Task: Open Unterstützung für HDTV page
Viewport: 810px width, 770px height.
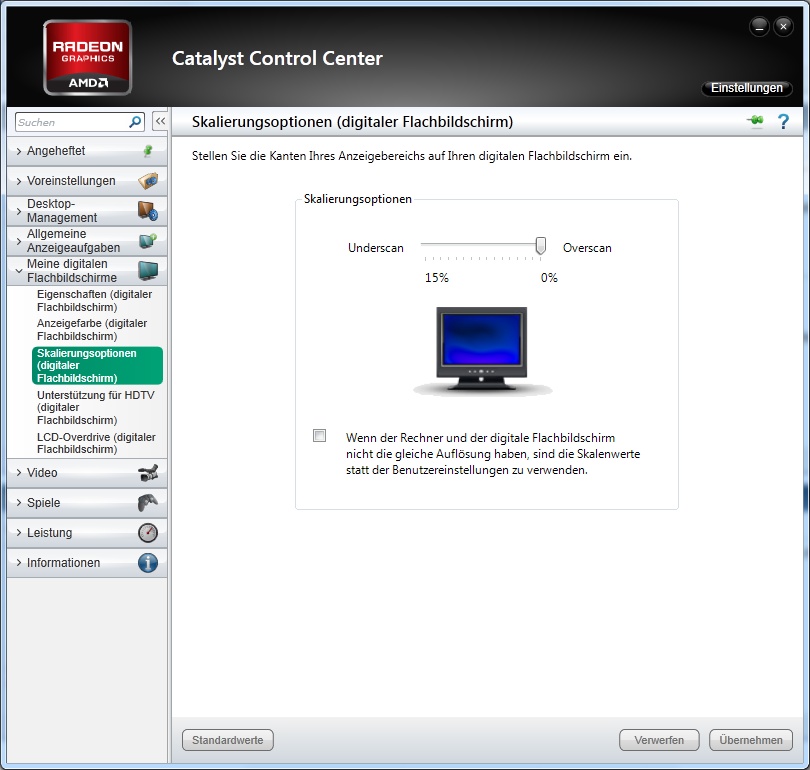Action: pos(96,407)
